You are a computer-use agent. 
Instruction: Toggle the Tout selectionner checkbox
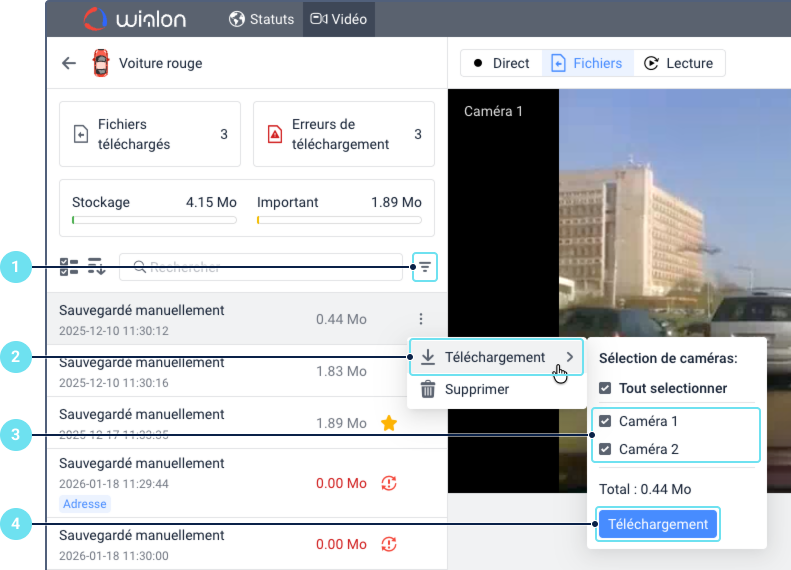click(605, 388)
